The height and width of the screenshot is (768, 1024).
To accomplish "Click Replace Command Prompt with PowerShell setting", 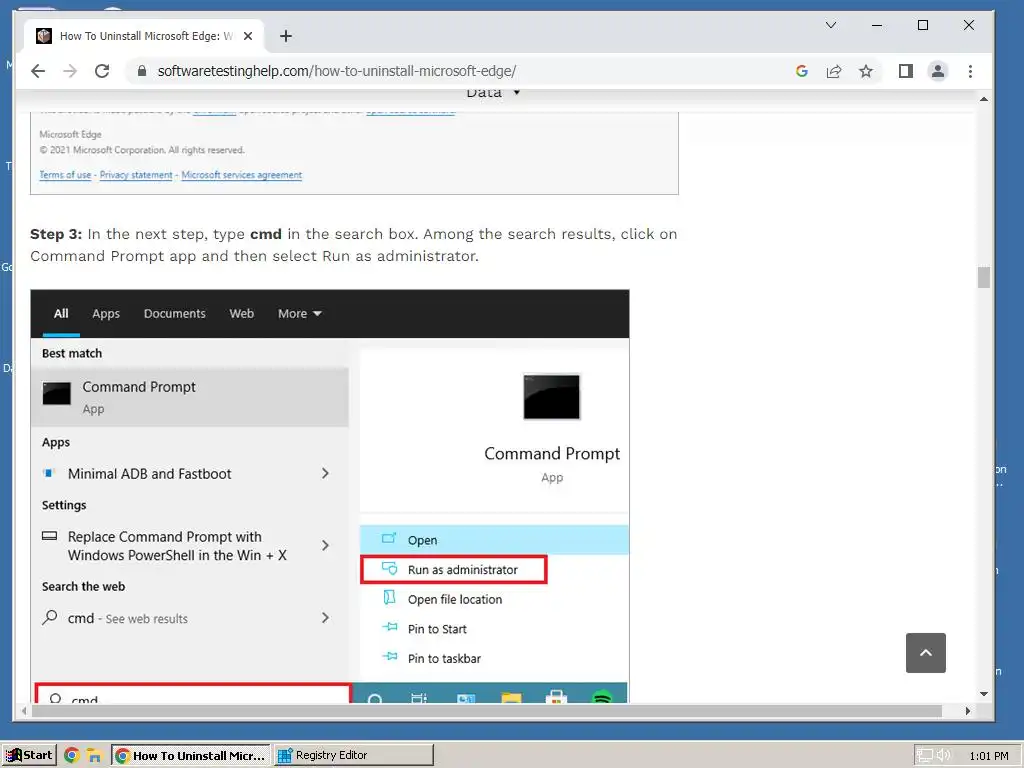I will [x=177, y=546].
